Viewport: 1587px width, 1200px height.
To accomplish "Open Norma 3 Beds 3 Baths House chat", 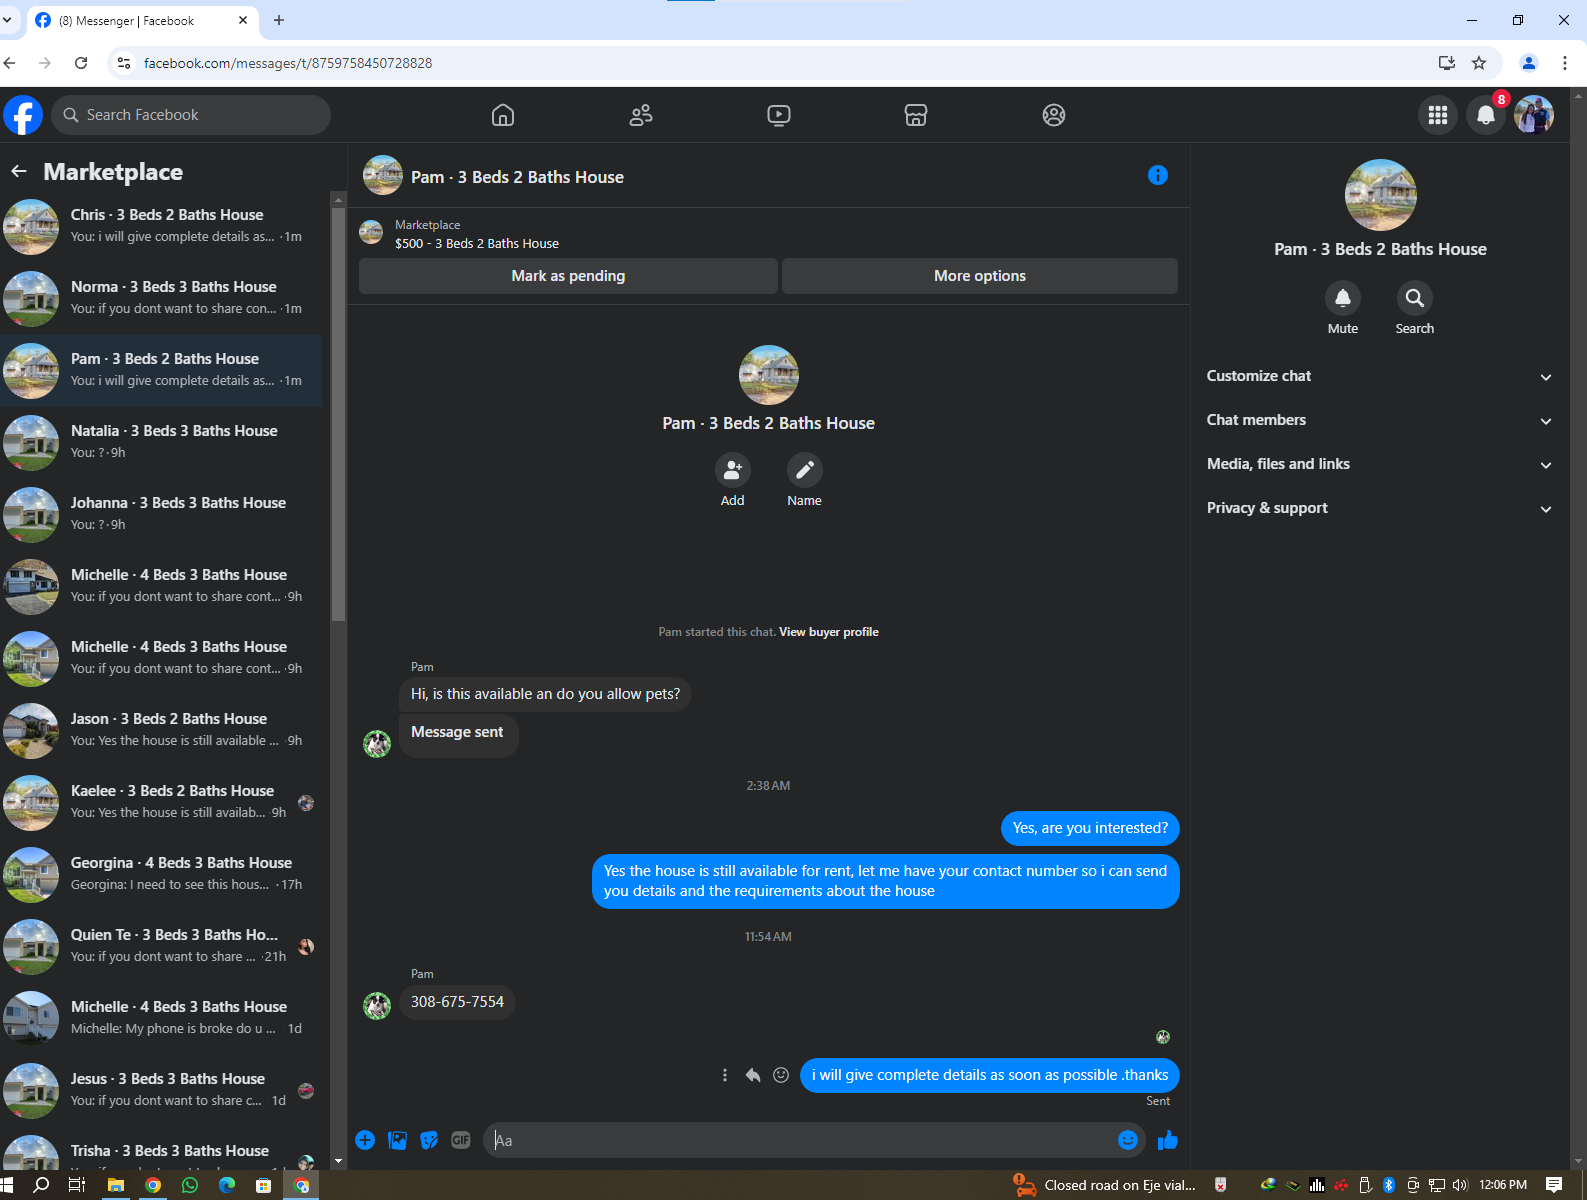I will 162,299.
